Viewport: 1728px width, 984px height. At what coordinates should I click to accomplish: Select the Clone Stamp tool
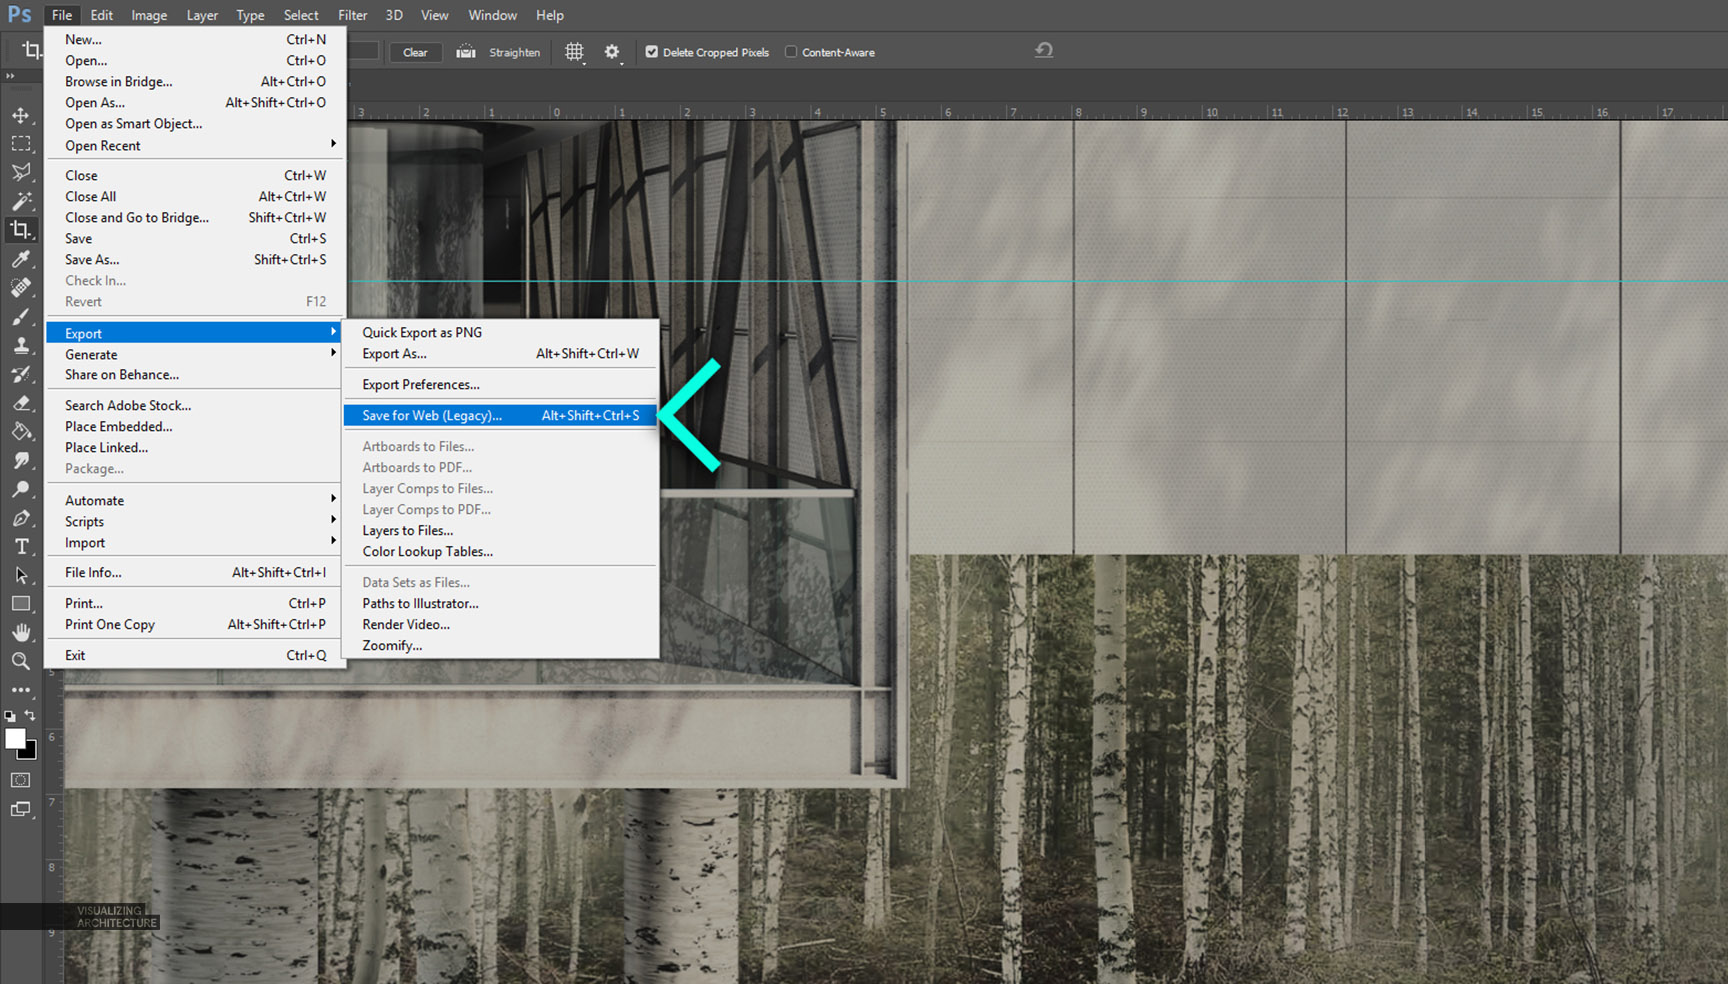[21, 346]
